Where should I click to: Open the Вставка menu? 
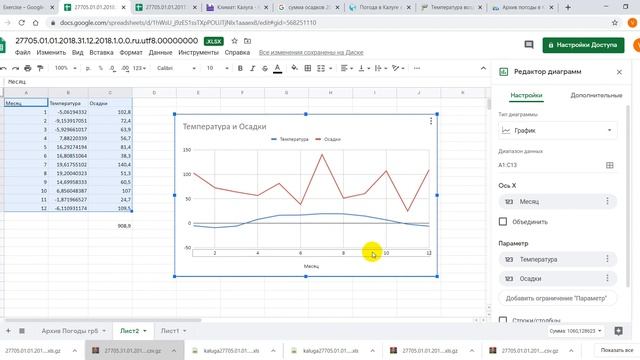101,53
